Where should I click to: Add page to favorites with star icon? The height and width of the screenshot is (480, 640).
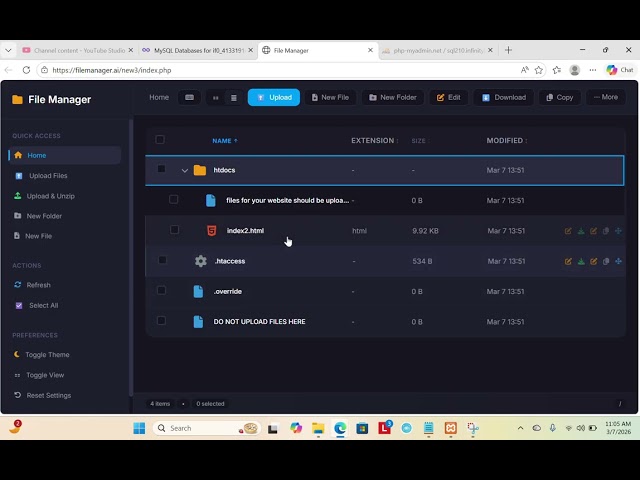click(x=539, y=70)
